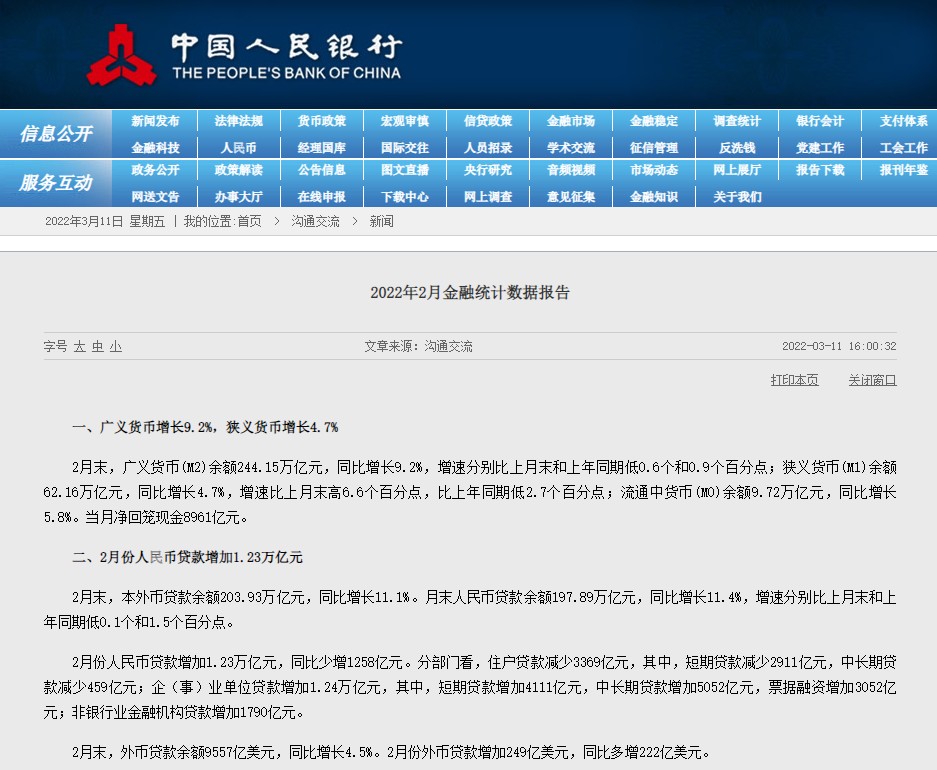Go to 调查统计 page

click(737, 121)
